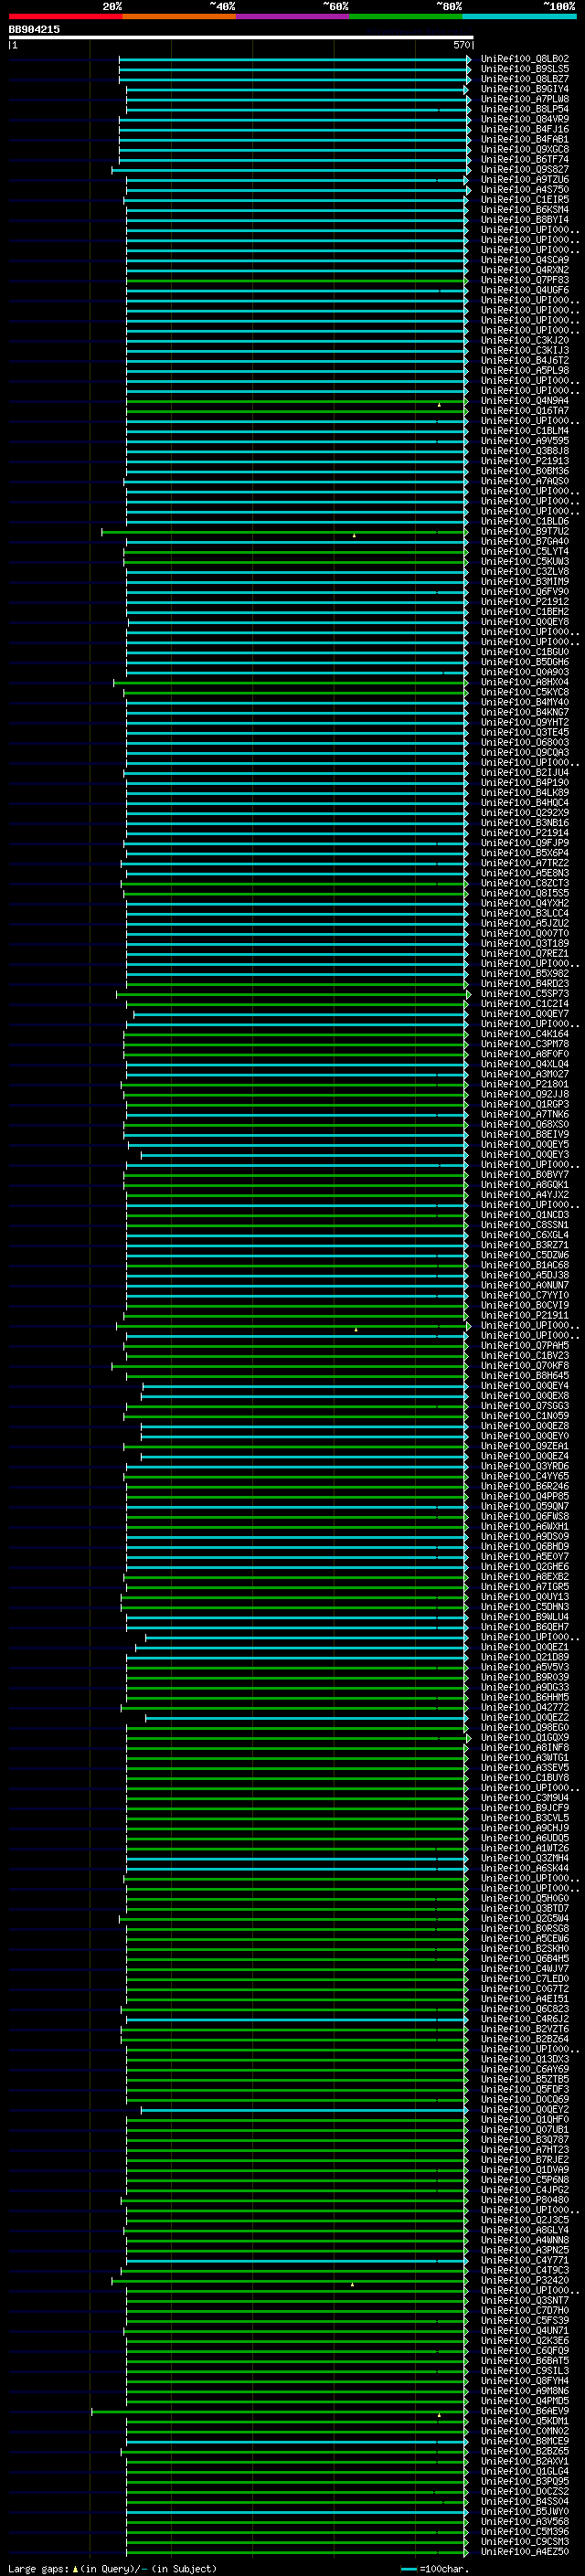Screen dimensions: 585x2576
Task: Click the red ~20% identity legend segment
Action: coord(65,16)
